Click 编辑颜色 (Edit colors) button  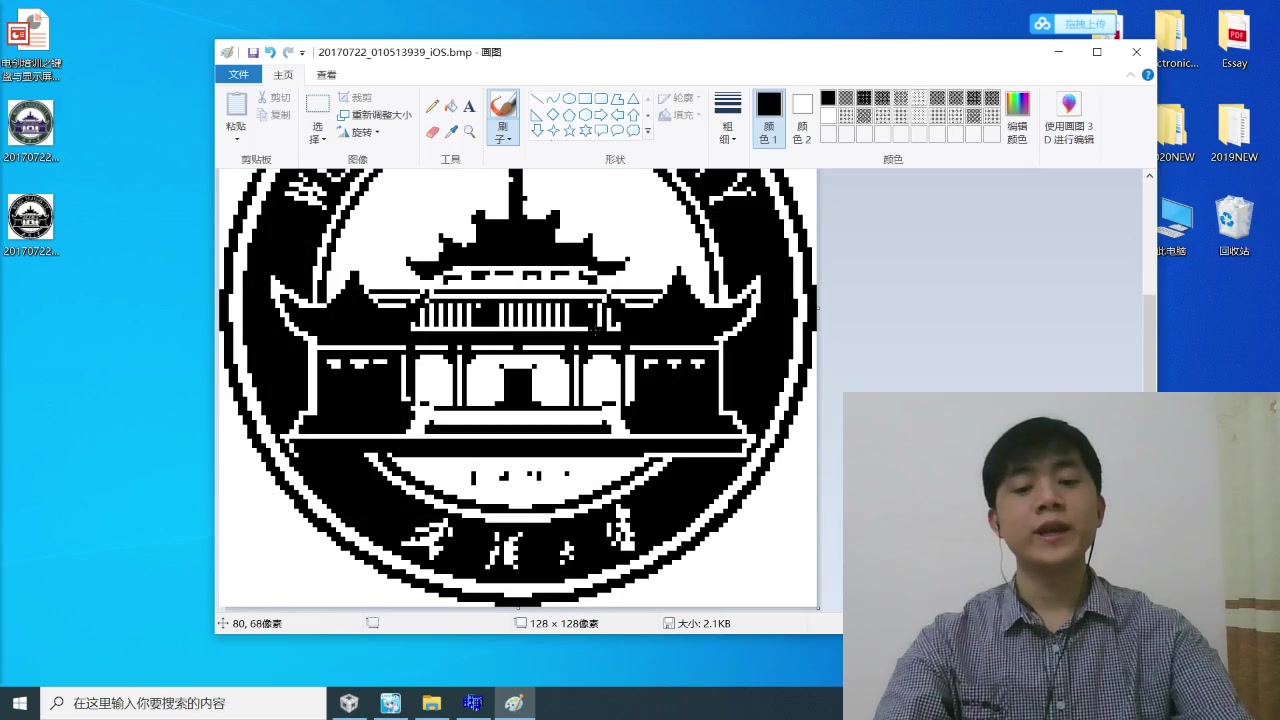(1017, 118)
